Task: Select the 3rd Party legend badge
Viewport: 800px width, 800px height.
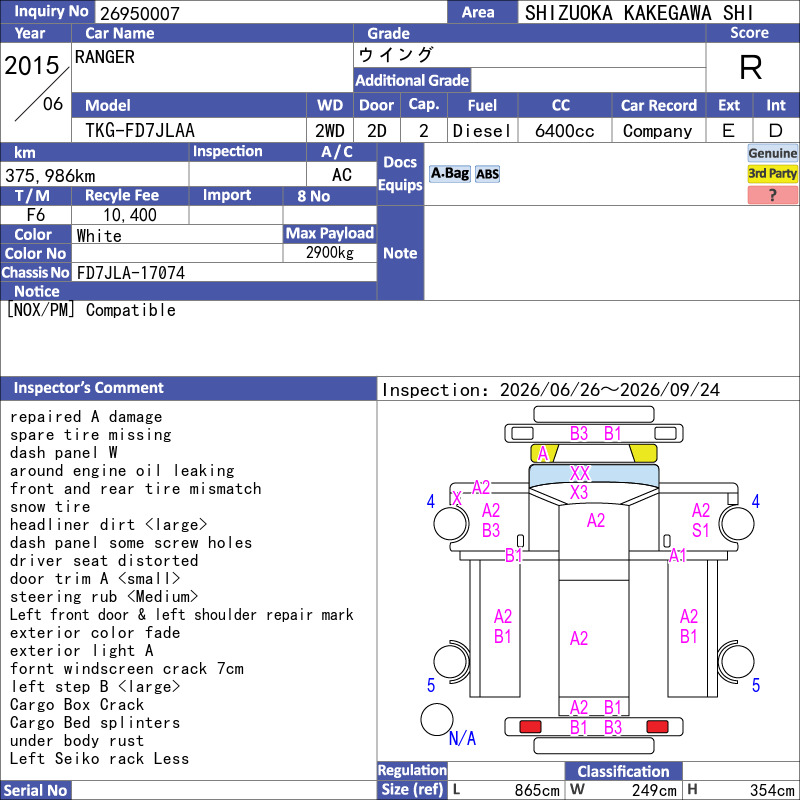Action: (772, 173)
